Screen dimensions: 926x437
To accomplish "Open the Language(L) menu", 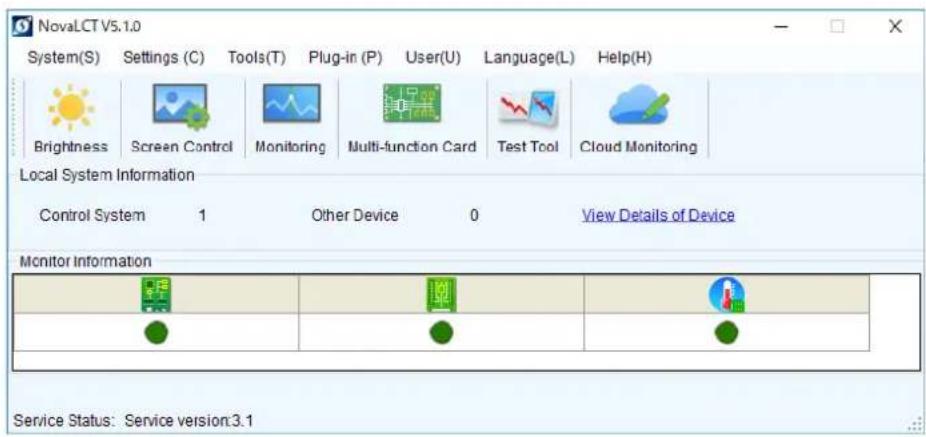I will click(529, 58).
